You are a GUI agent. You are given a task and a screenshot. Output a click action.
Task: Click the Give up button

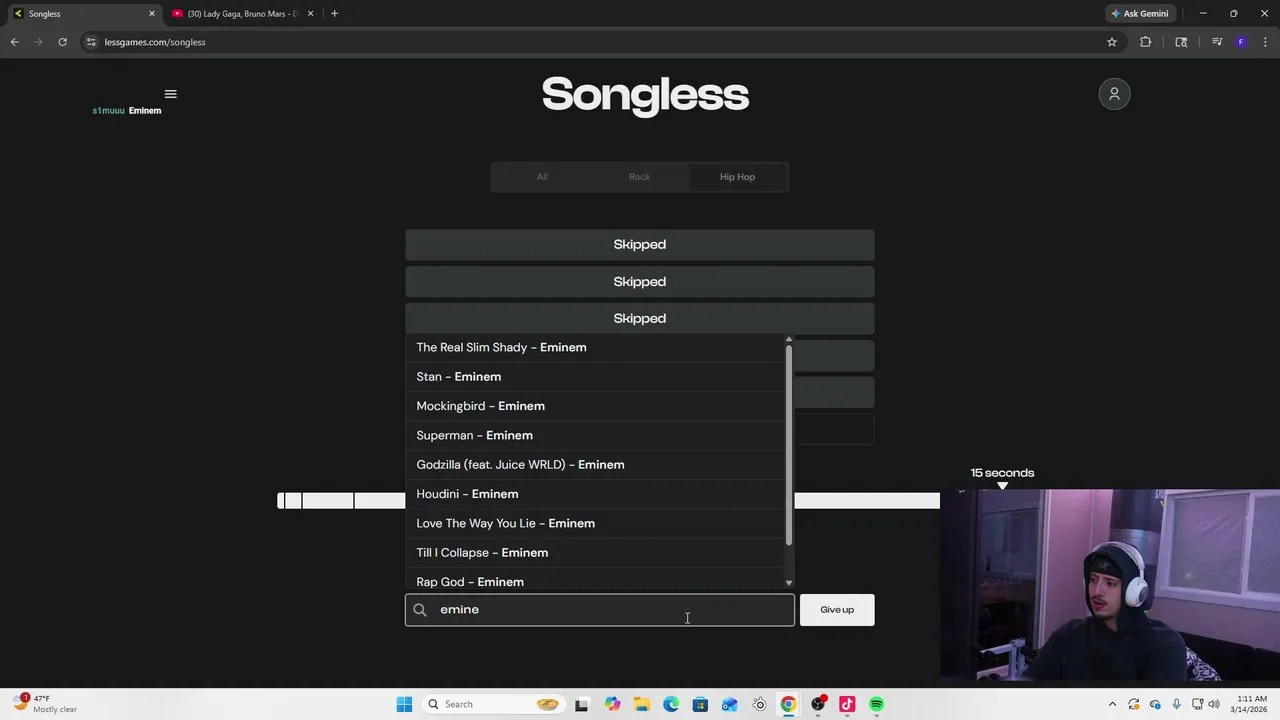click(x=837, y=610)
